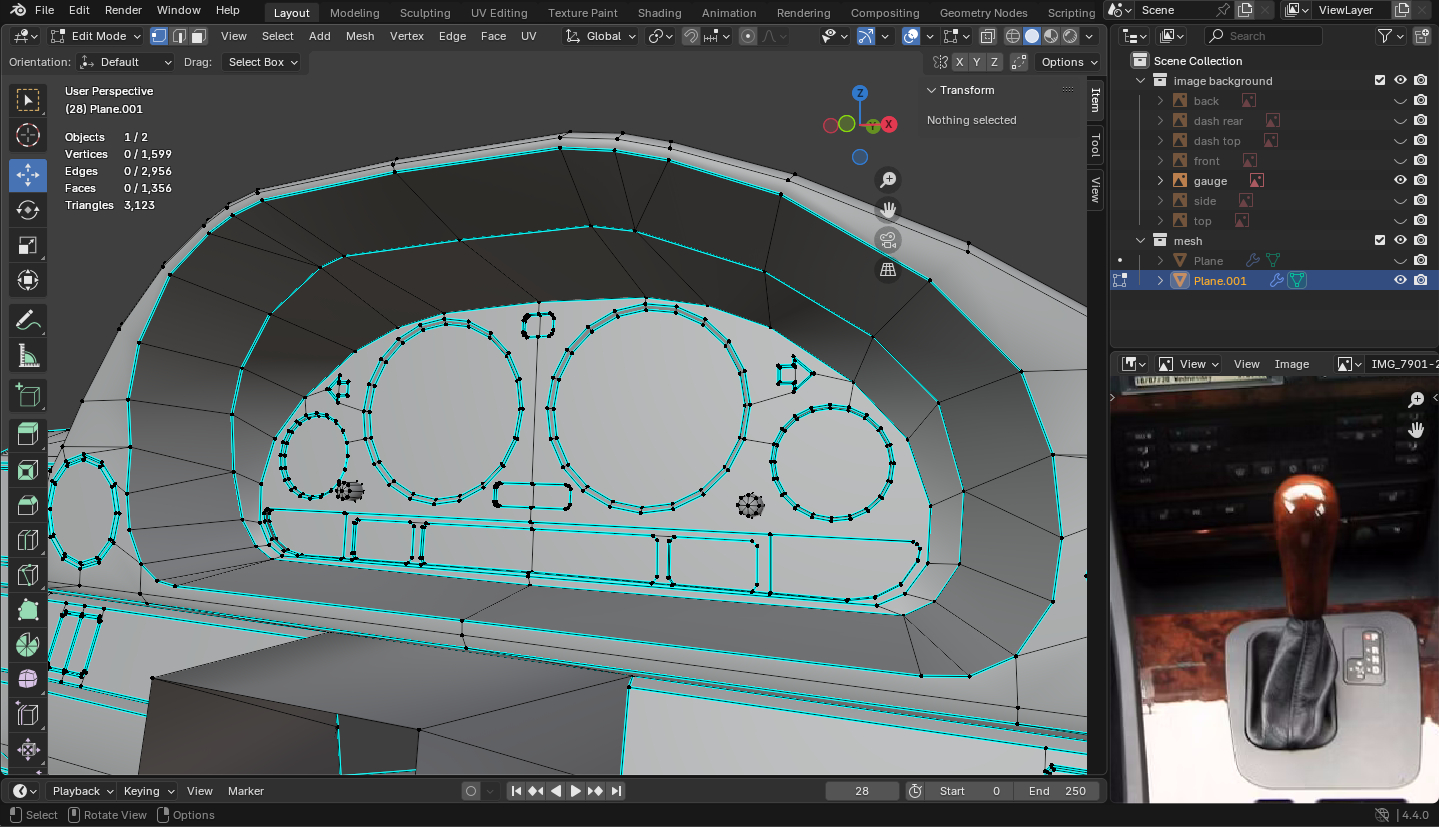
Task: Open the Sculpting workspace tab
Action: [425, 13]
